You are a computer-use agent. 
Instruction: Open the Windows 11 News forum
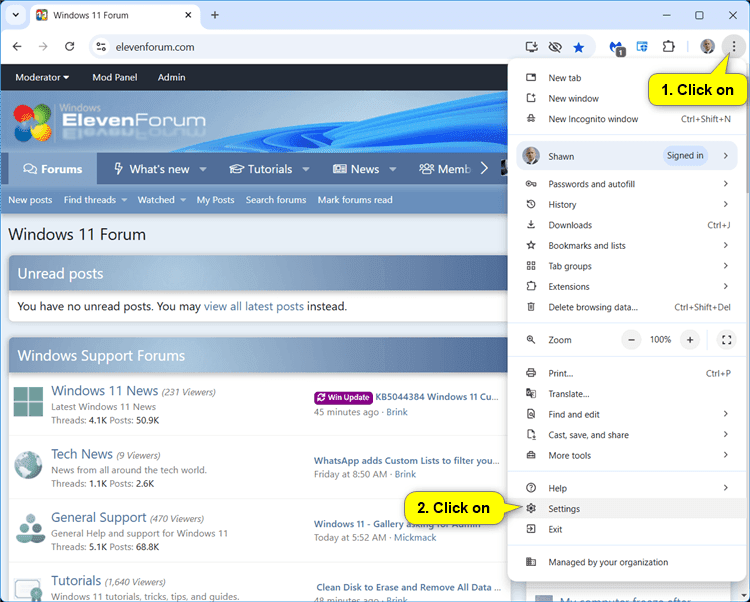104,391
